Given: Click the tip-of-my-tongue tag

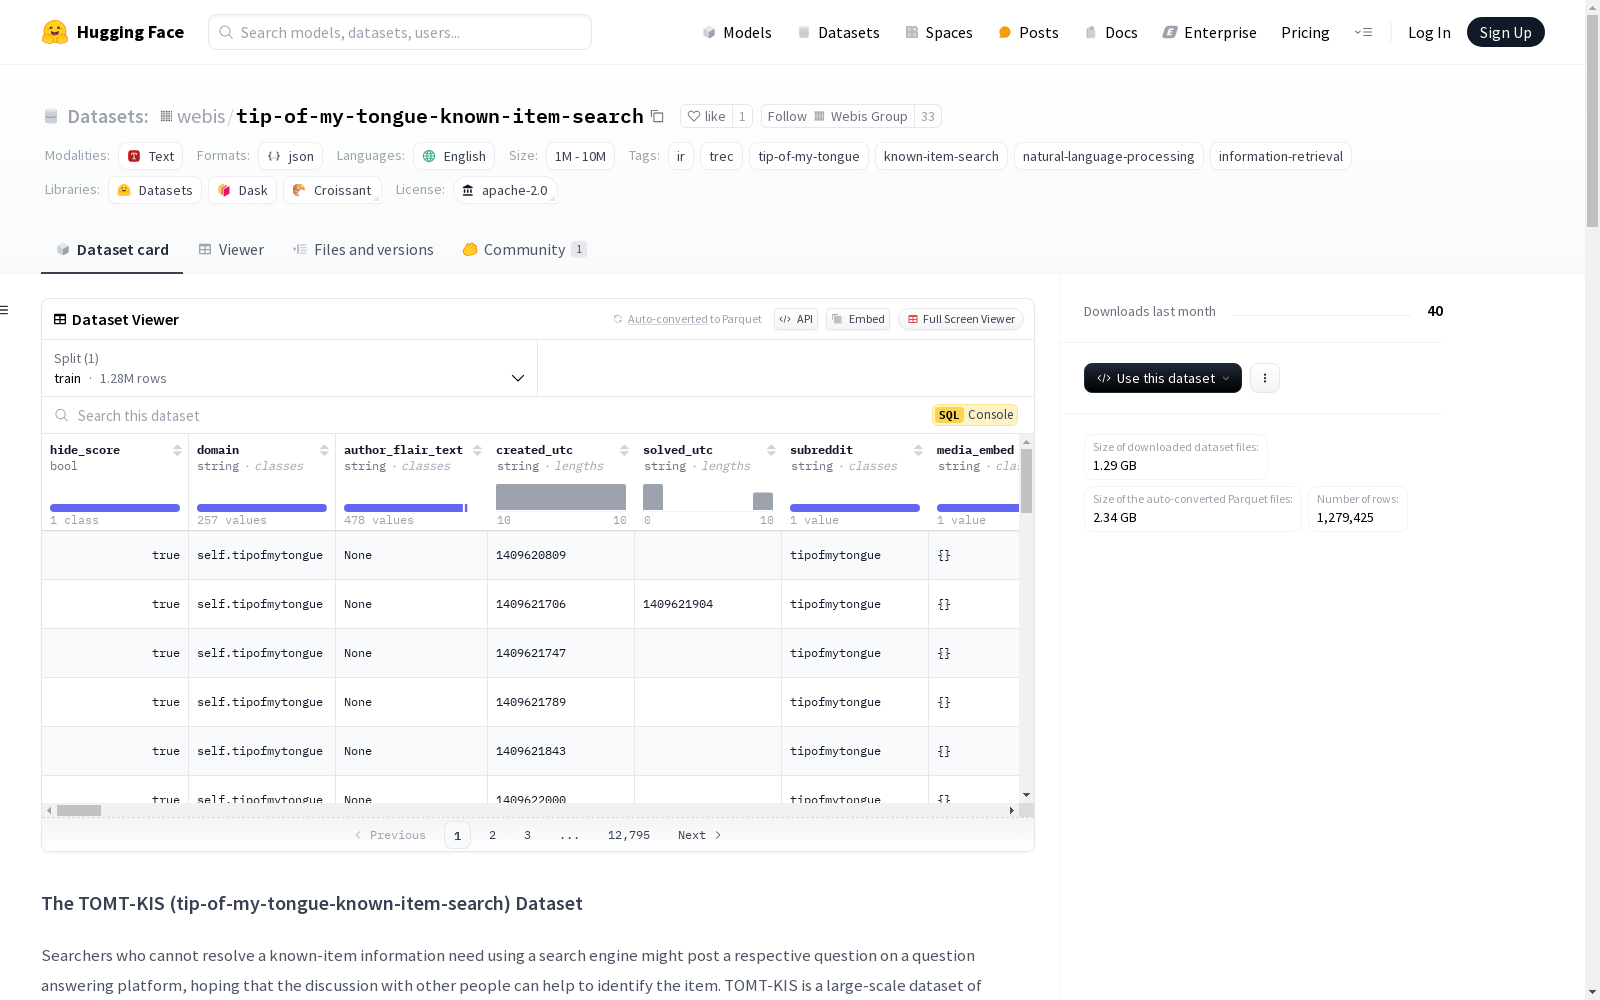Looking at the screenshot, I should point(808,156).
